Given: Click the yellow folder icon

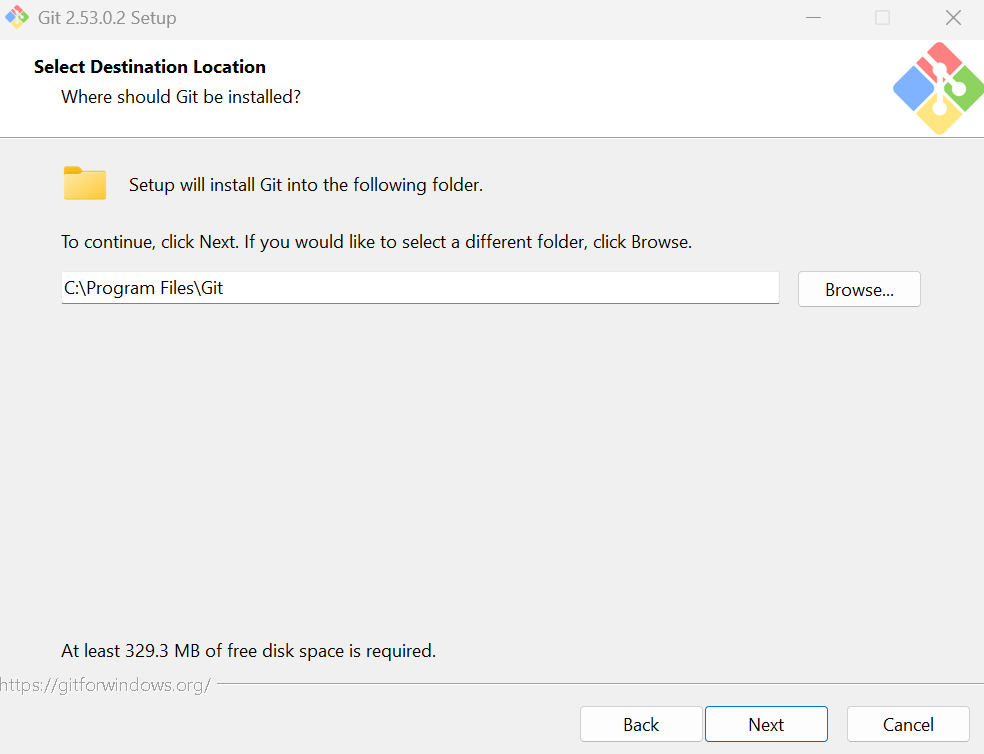Looking at the screenshot, I should pyautogui.click(x=84, y=184).
